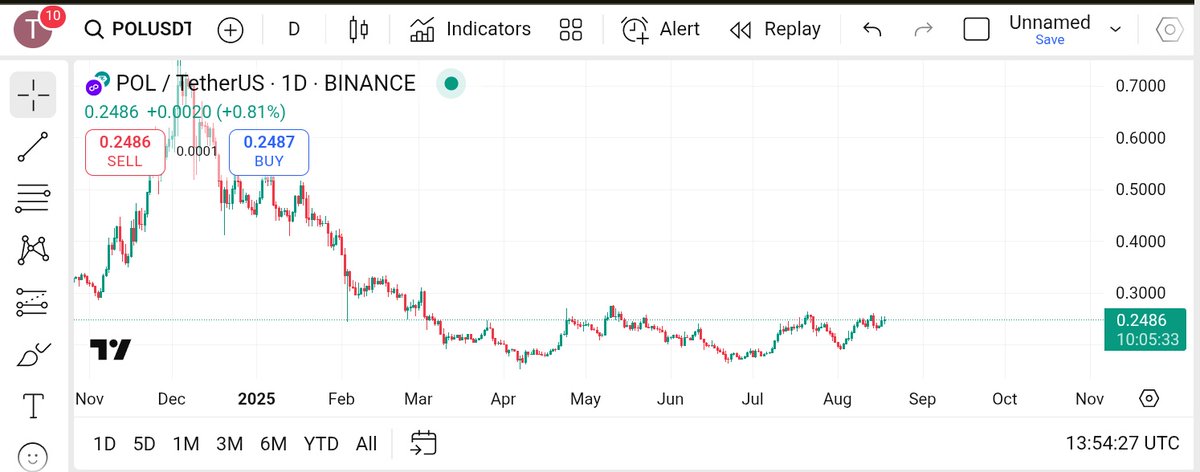Start bar Replay mode
Image resolution: width=1200 pixels, height=472 pixels.
(x=775, y=30)
